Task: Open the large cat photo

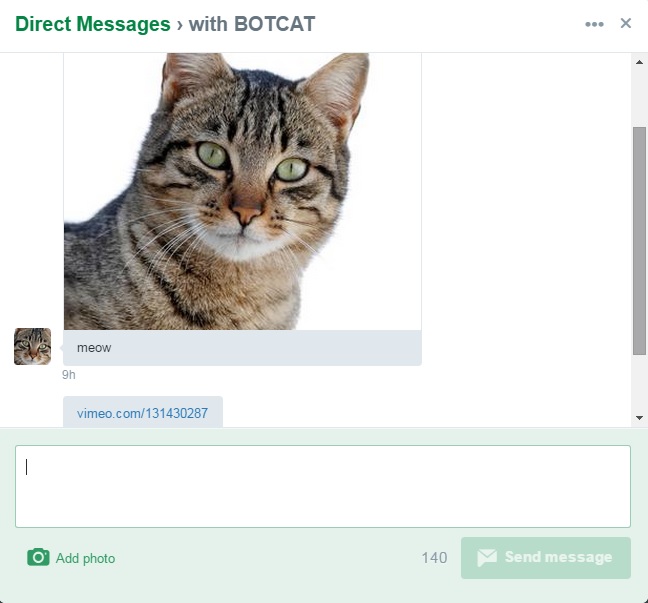Action: pyautogui.click(x=243, y=191)
